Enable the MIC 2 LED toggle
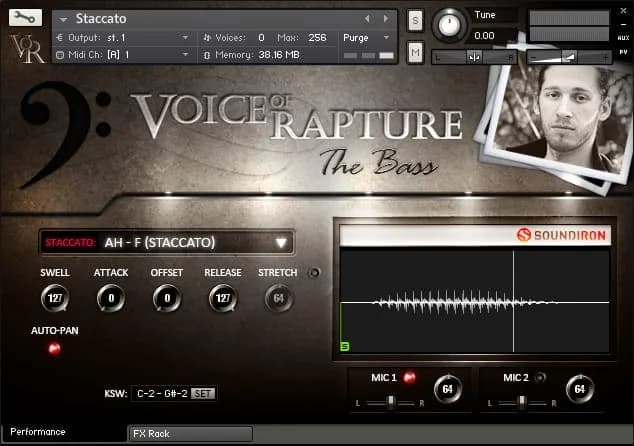 click(540, 377)
